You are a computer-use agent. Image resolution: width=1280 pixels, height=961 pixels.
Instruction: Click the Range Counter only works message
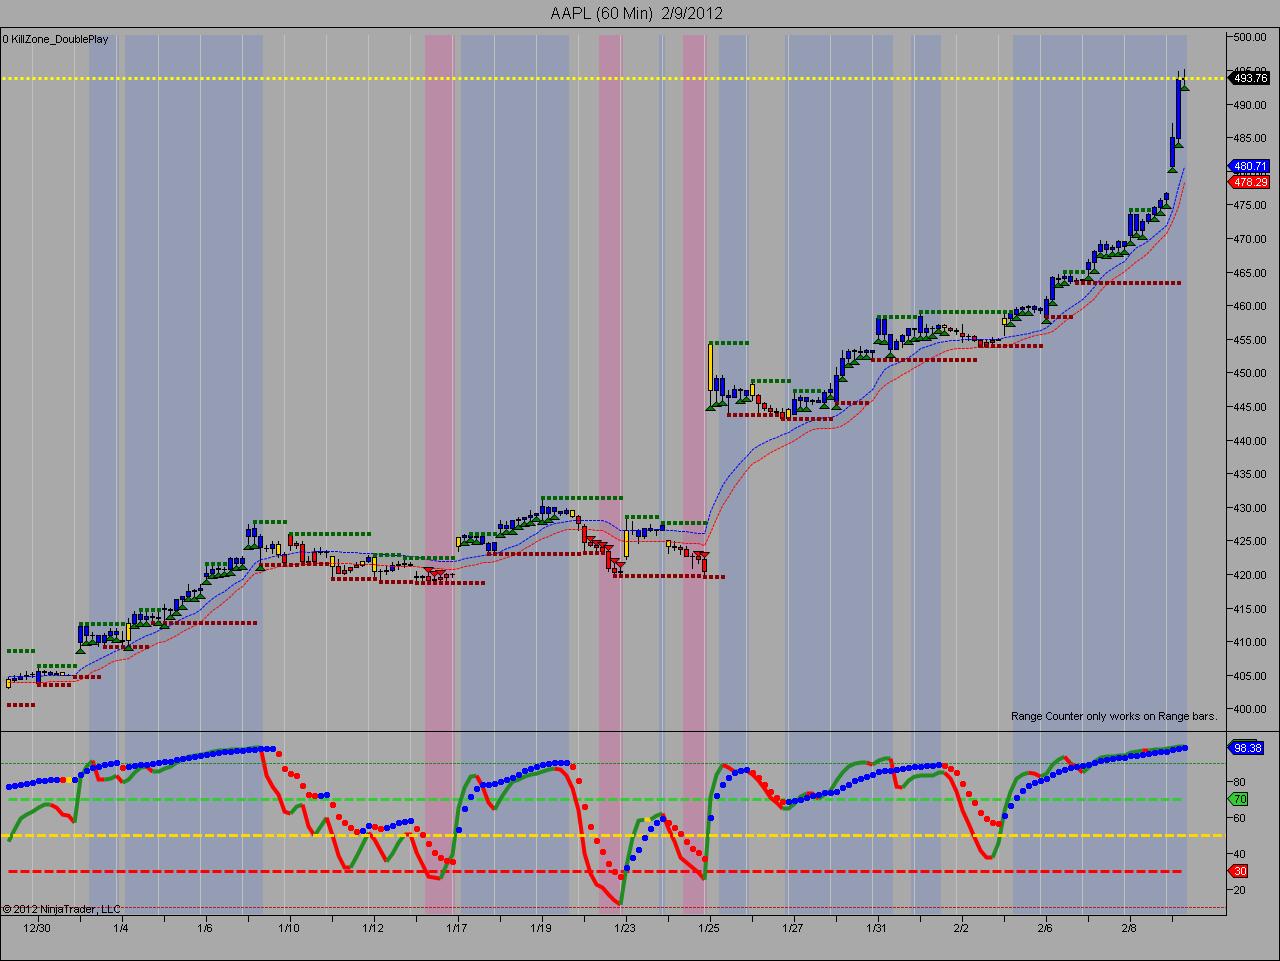click(x=1114, y=716)
